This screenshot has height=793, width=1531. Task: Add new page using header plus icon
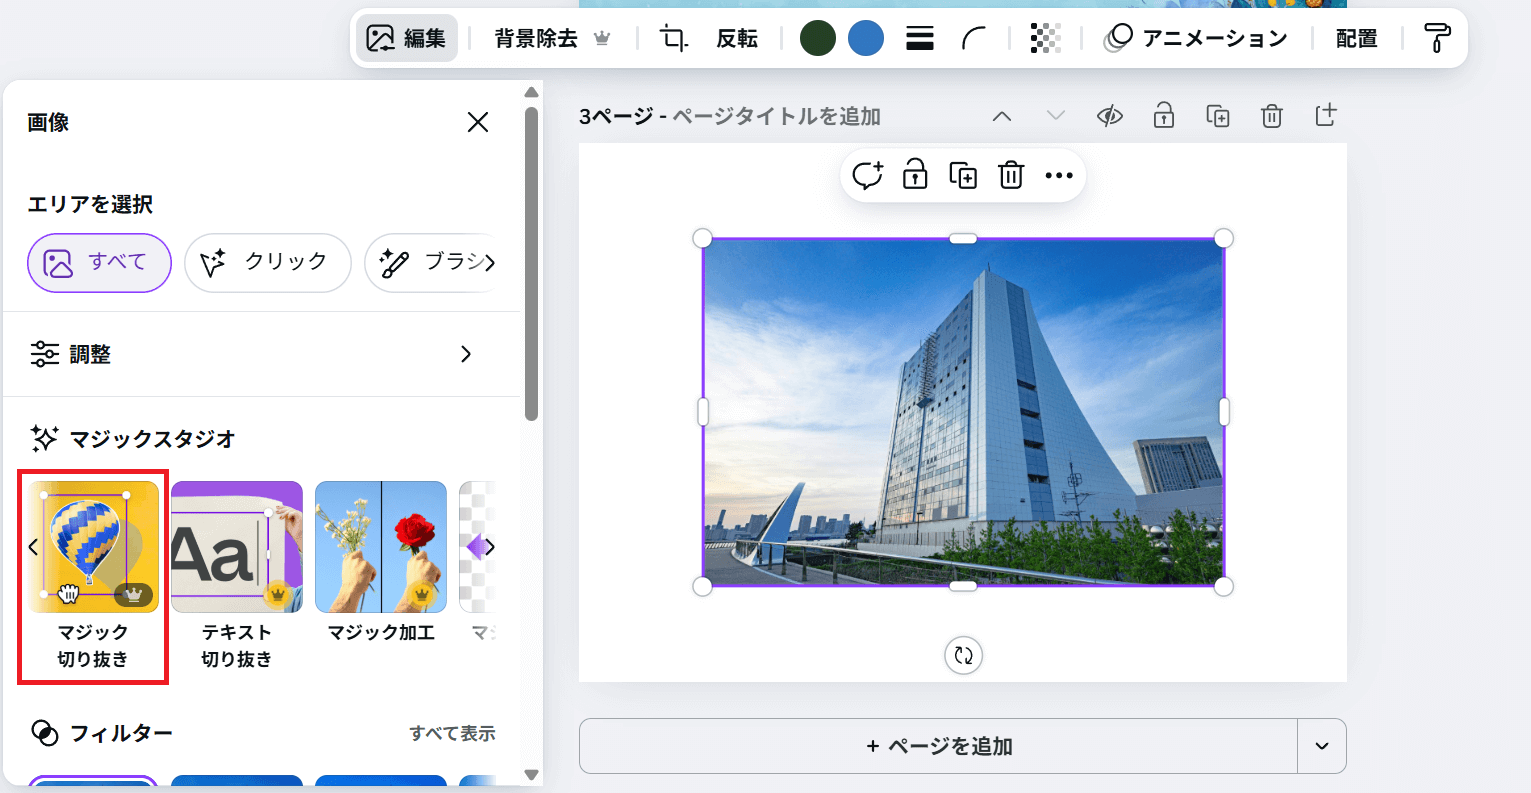pos(1326,115)
